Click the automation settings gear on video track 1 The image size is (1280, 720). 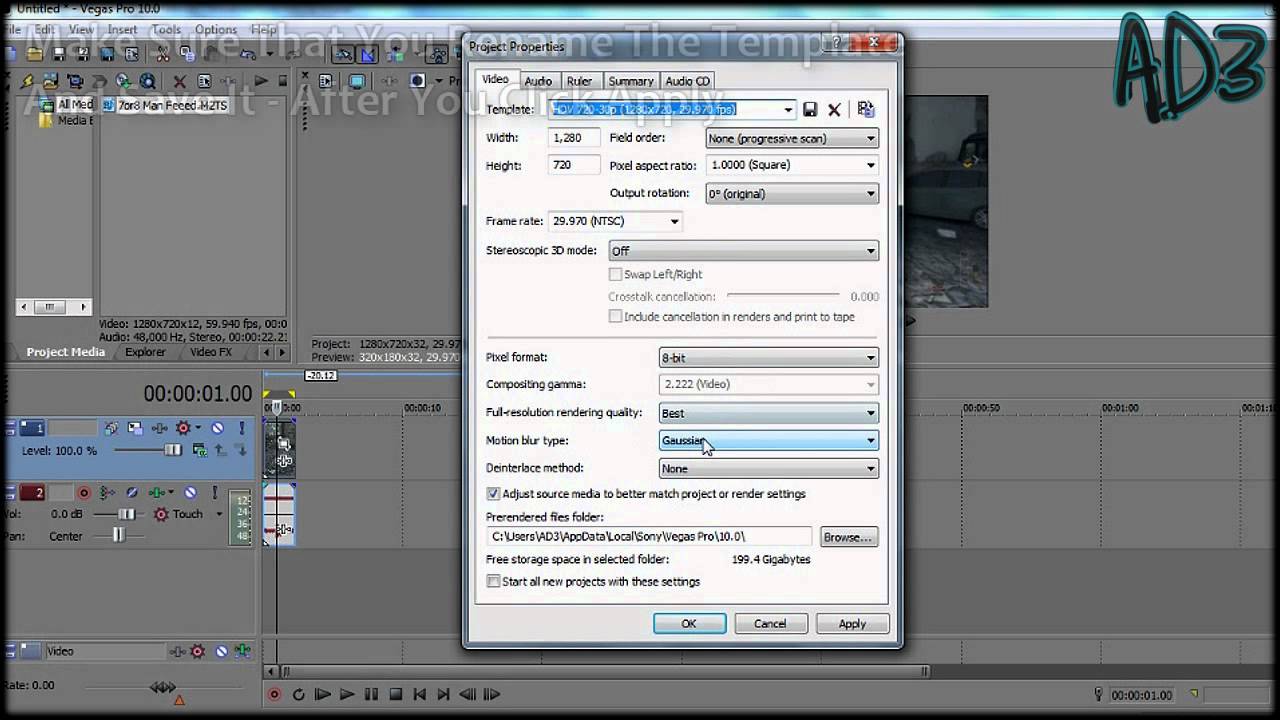182,428
